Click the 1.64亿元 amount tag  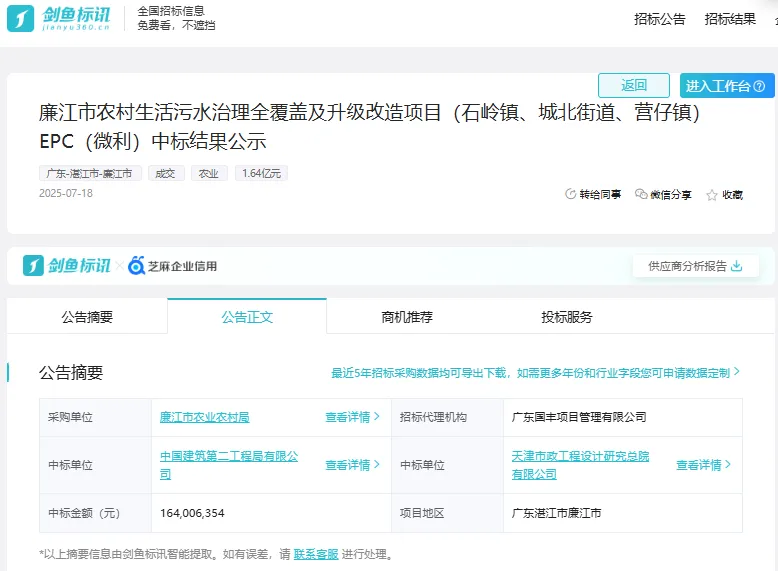tap(262, 173)
